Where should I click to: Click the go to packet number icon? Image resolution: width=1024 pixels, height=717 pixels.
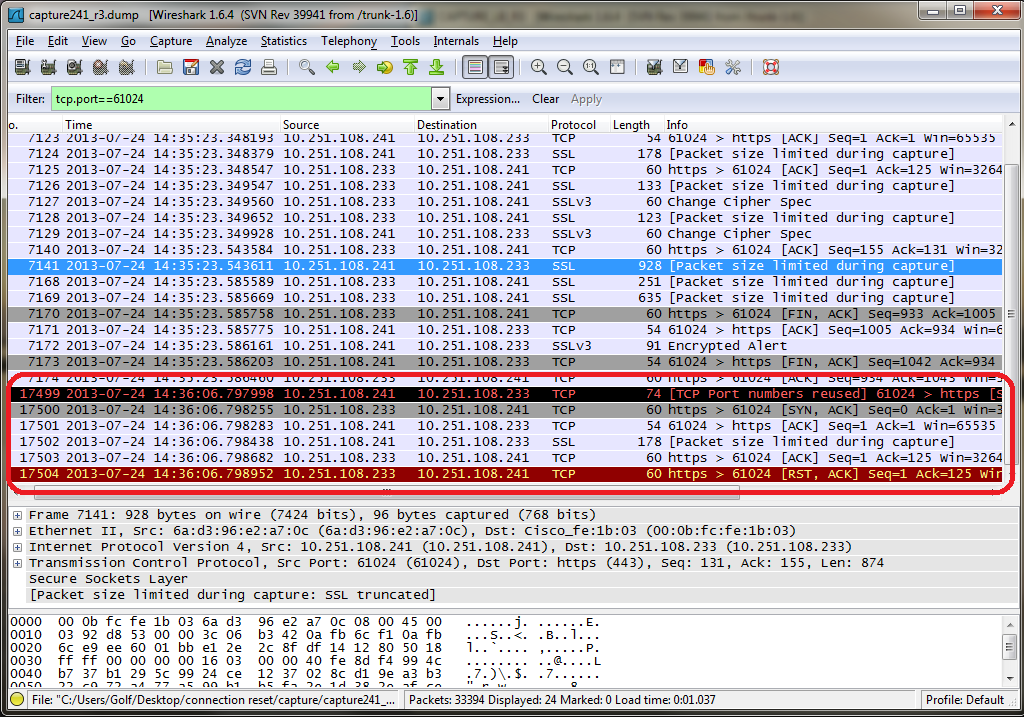tap(385, 67)
